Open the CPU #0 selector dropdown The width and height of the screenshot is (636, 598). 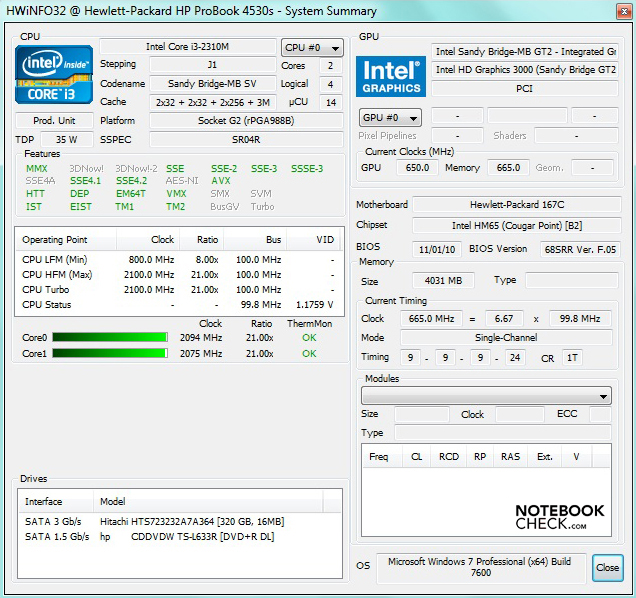tap(312, 47)
